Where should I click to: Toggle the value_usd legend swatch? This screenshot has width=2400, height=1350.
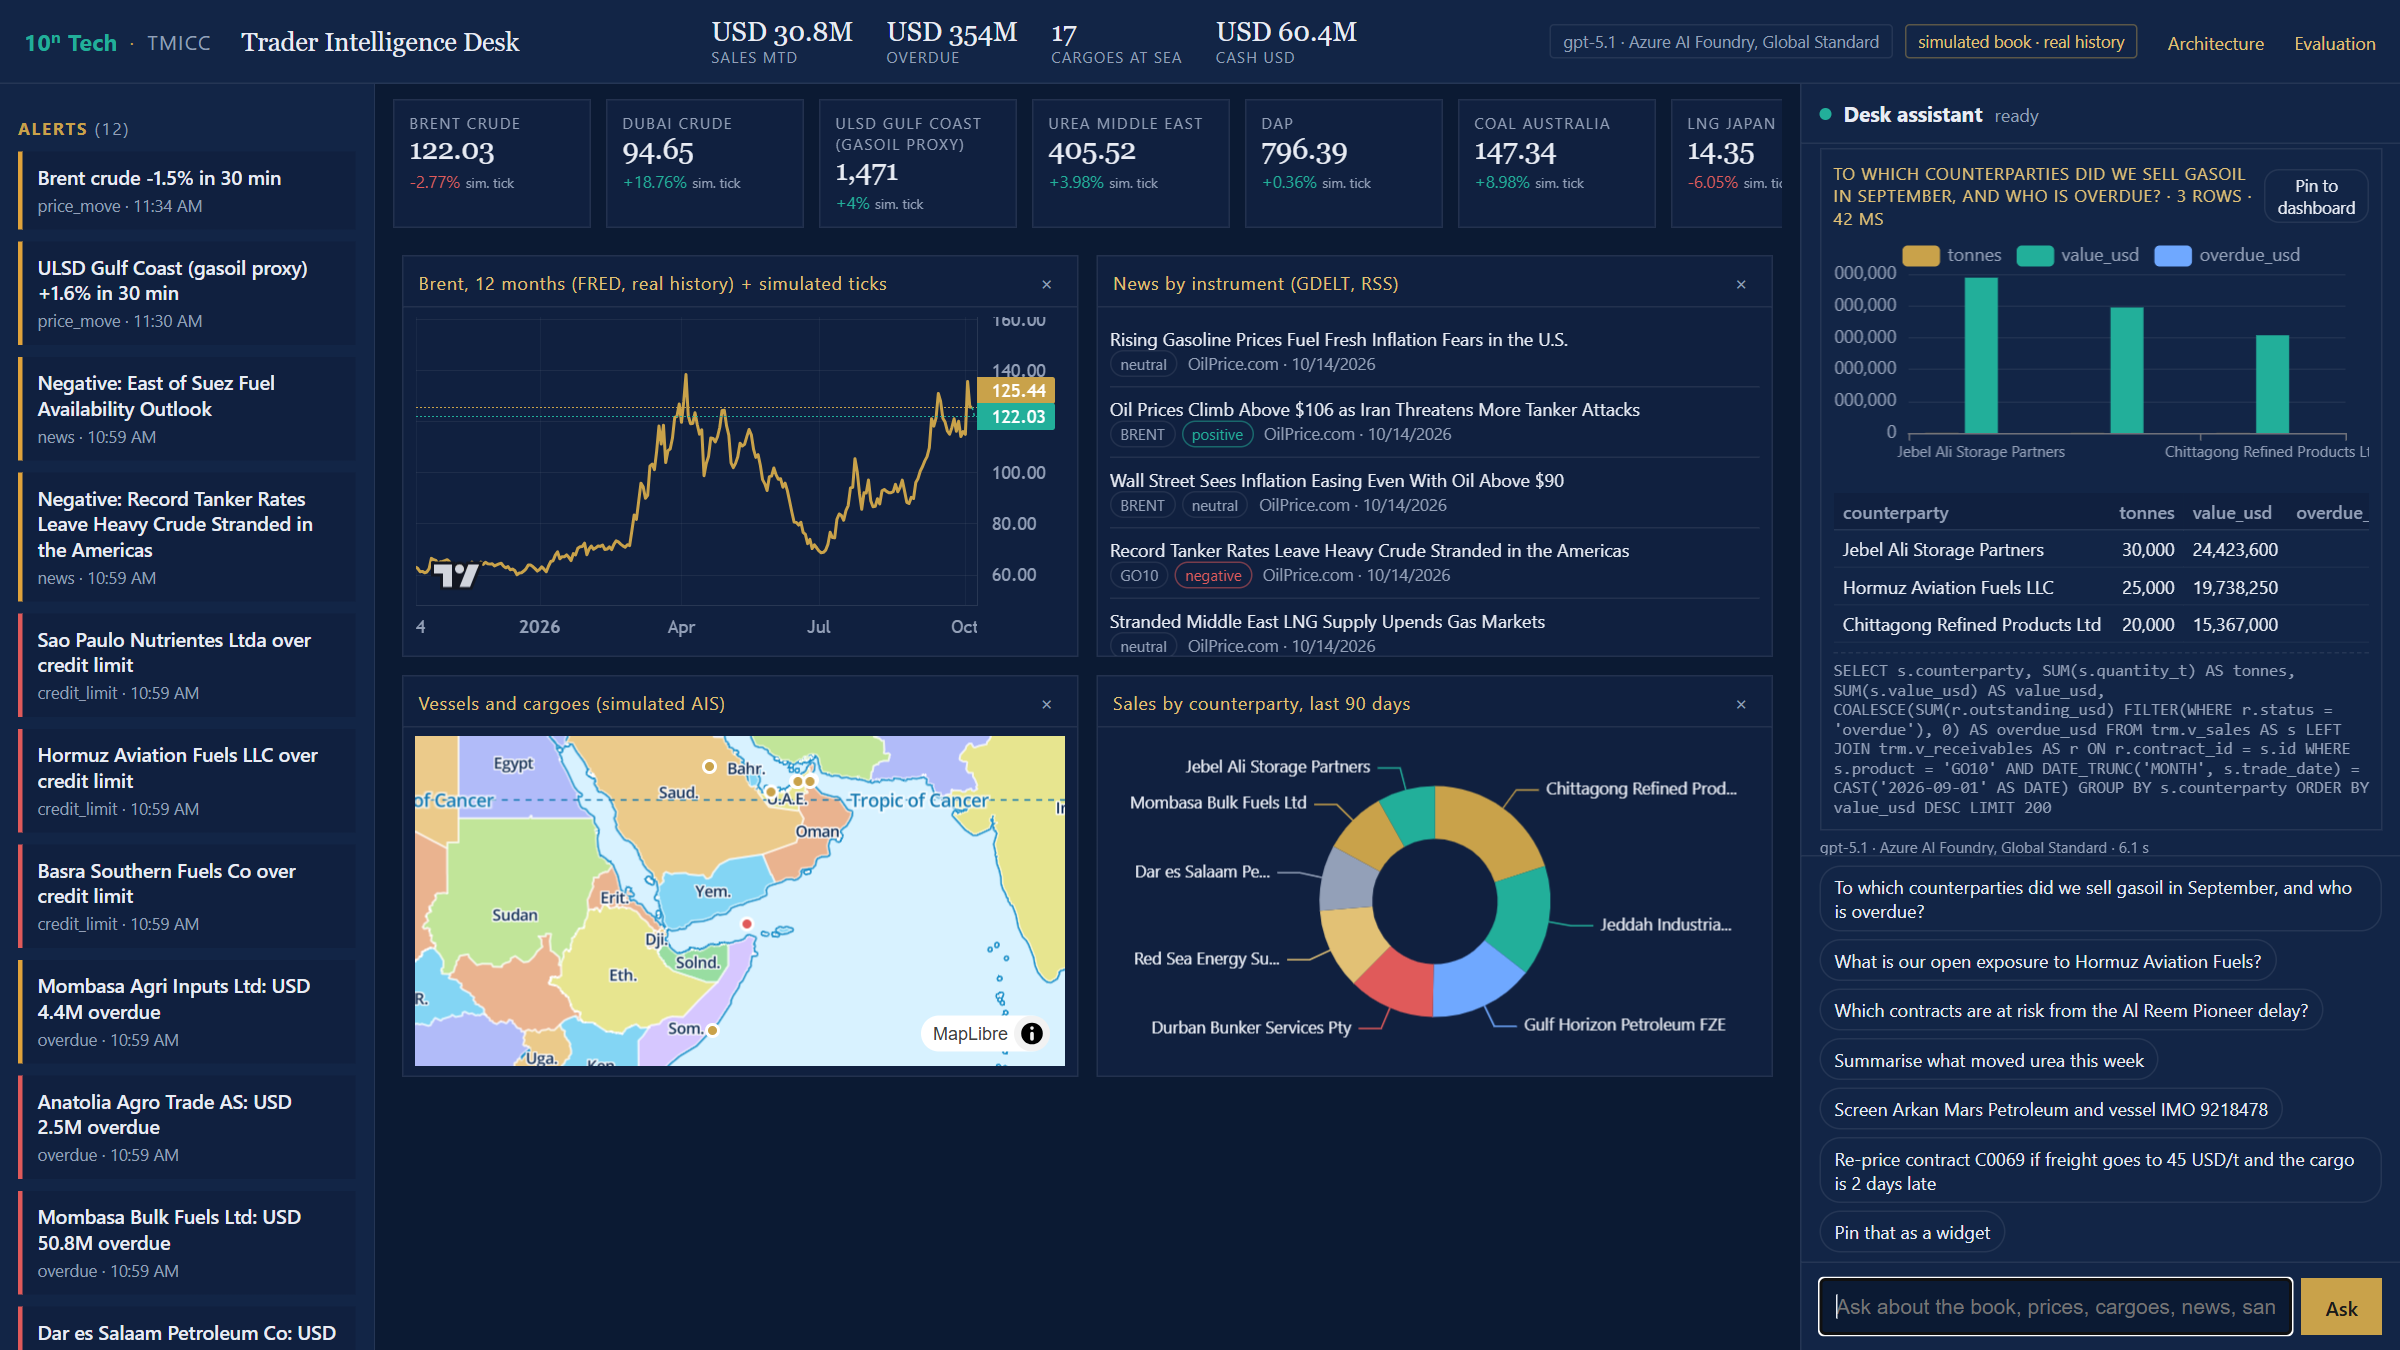[x=2034, y=256]
